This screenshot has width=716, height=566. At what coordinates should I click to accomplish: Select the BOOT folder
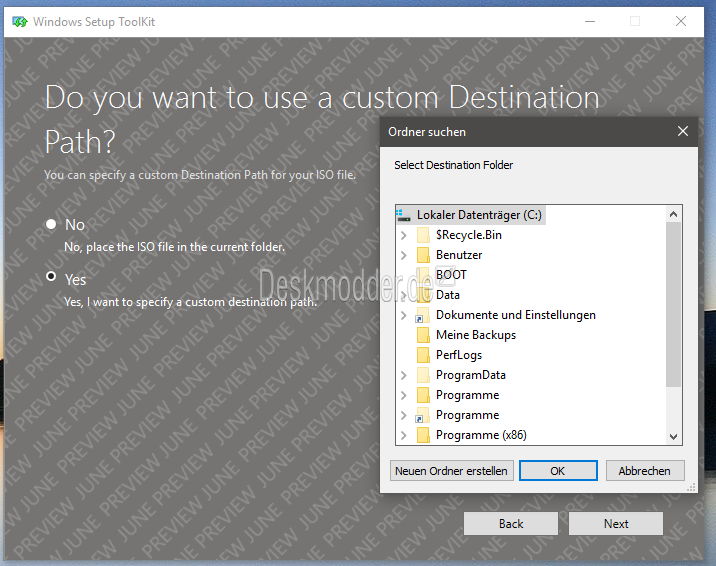click(x=451, y=275)
